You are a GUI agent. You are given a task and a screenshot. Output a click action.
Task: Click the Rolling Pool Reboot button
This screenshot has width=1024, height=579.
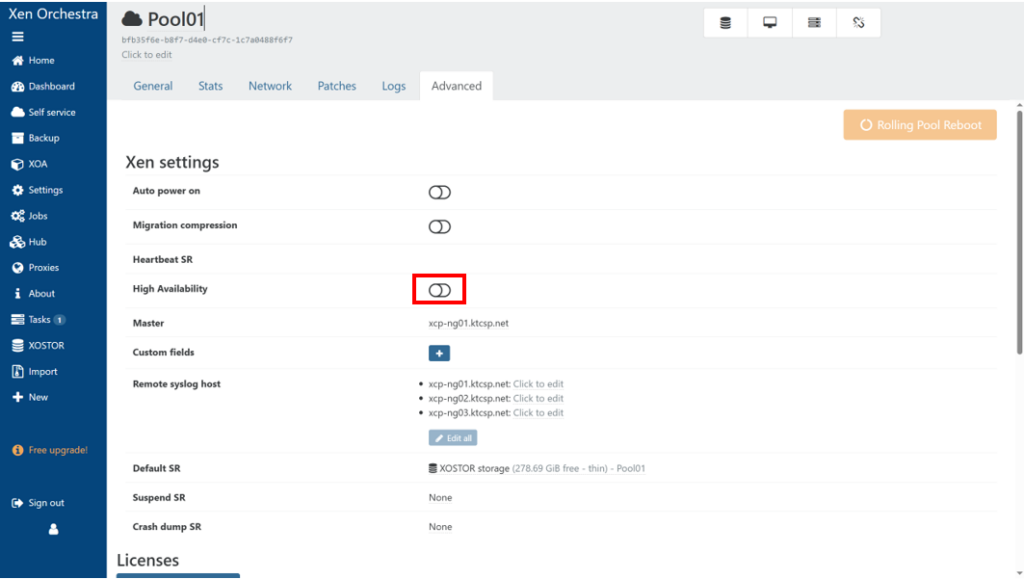(x=920, y=125)
